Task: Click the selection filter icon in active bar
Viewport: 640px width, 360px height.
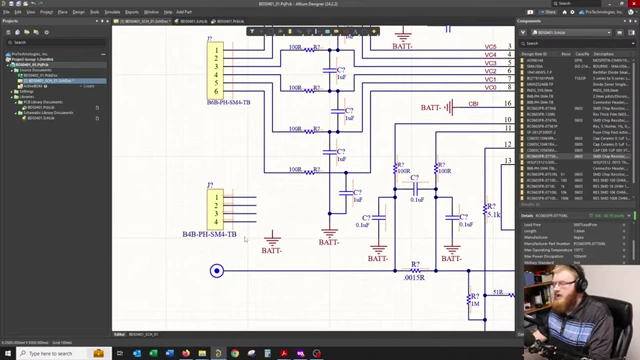Action: point(252,31)
